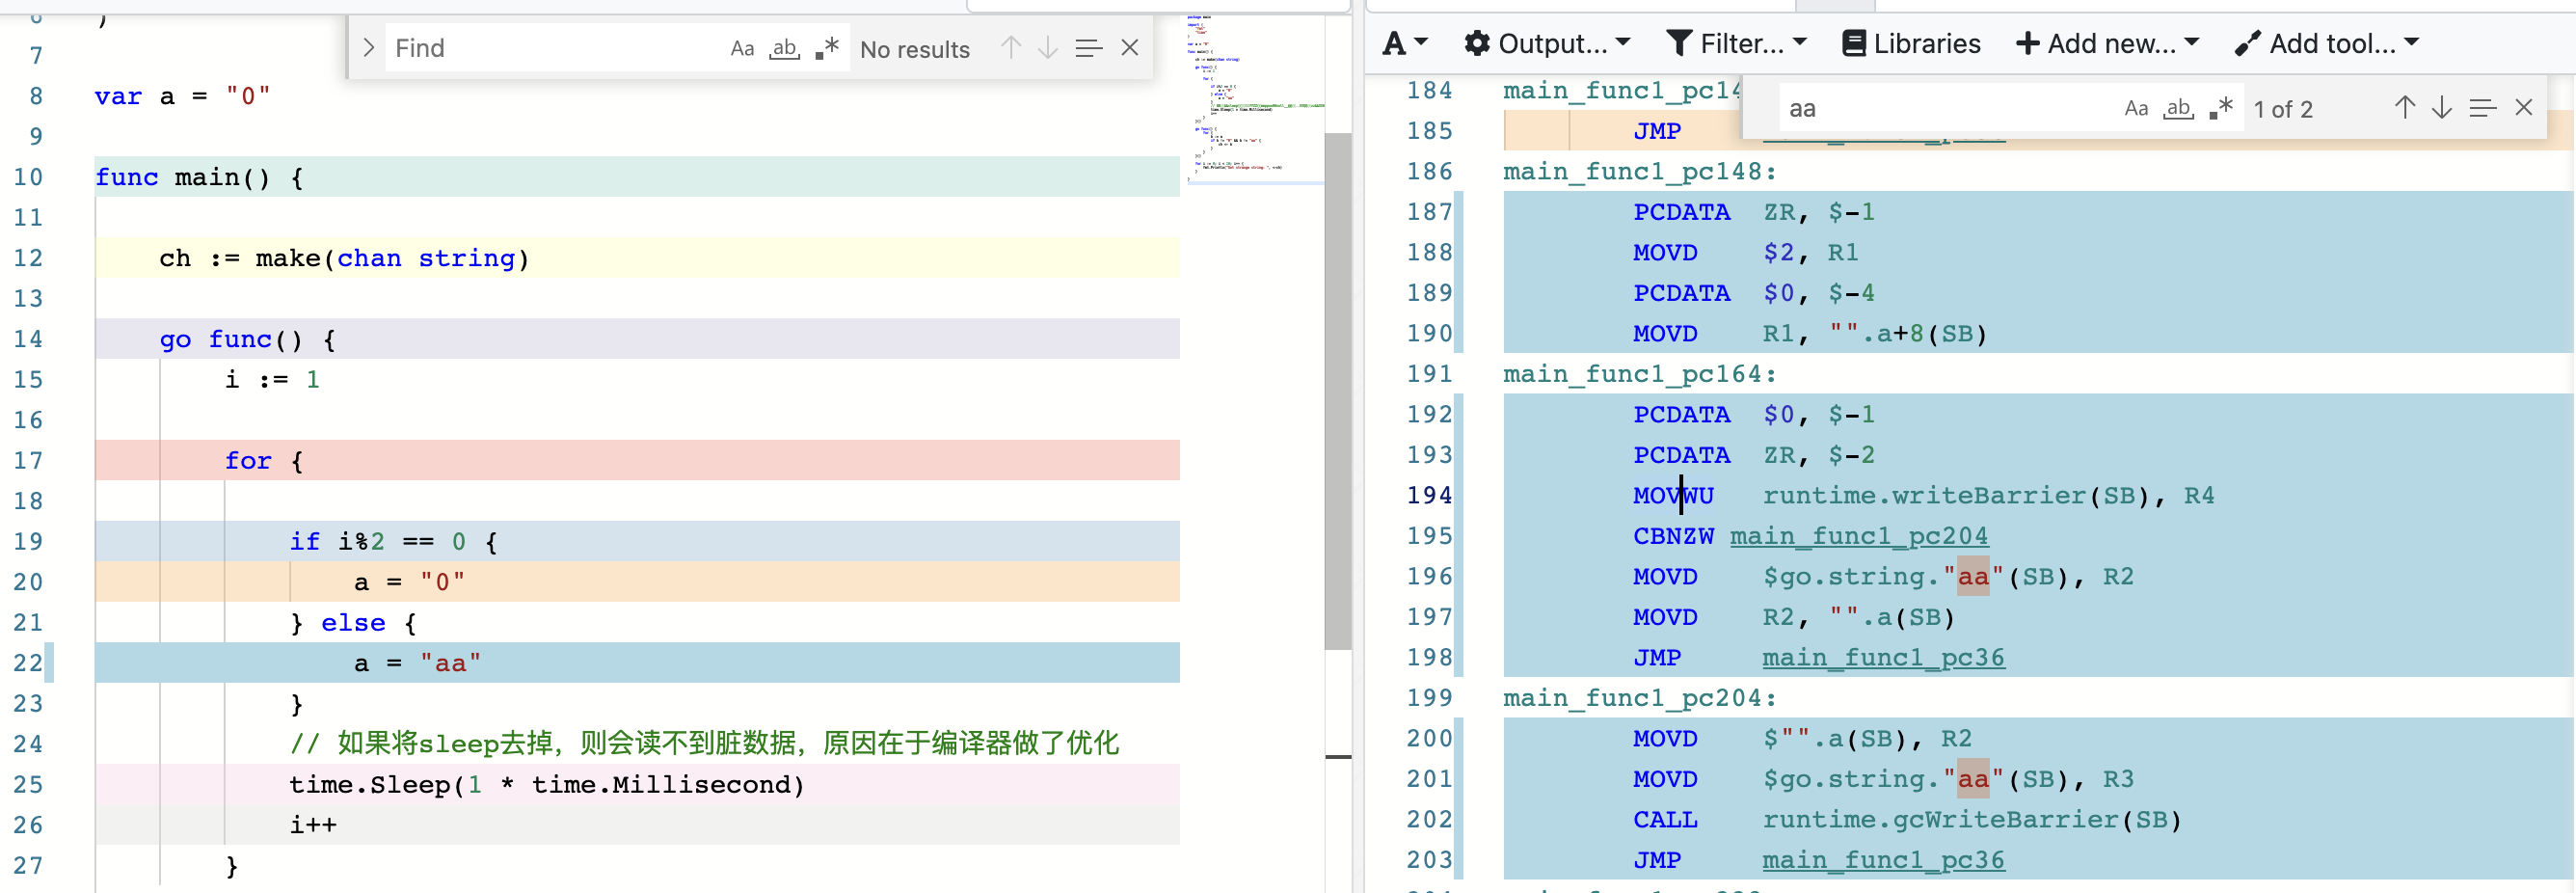2576x893 pixels.
Task: Click previous match arrow in source Find bar
Action: [x=1011, y=48]
